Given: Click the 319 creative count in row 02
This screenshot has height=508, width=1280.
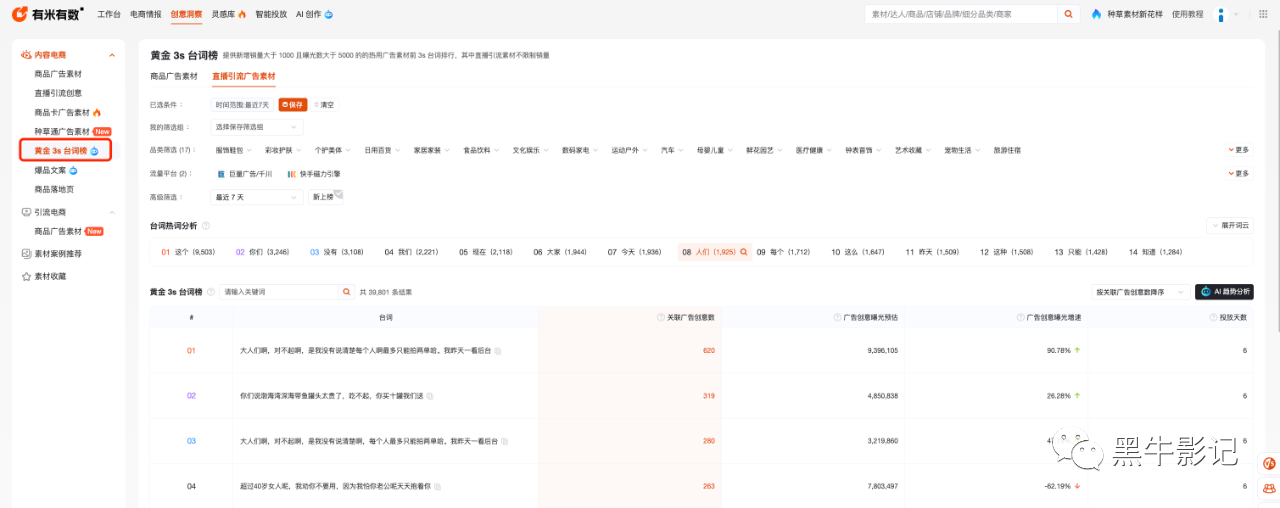Looking at the screenshot, I should 708,396.
